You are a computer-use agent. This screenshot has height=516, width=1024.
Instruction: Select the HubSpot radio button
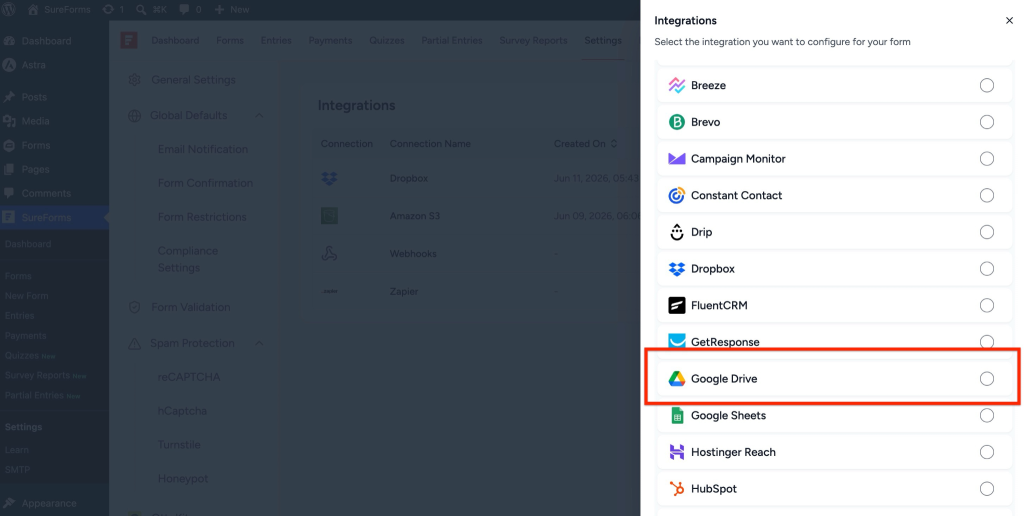pos(987,489)
